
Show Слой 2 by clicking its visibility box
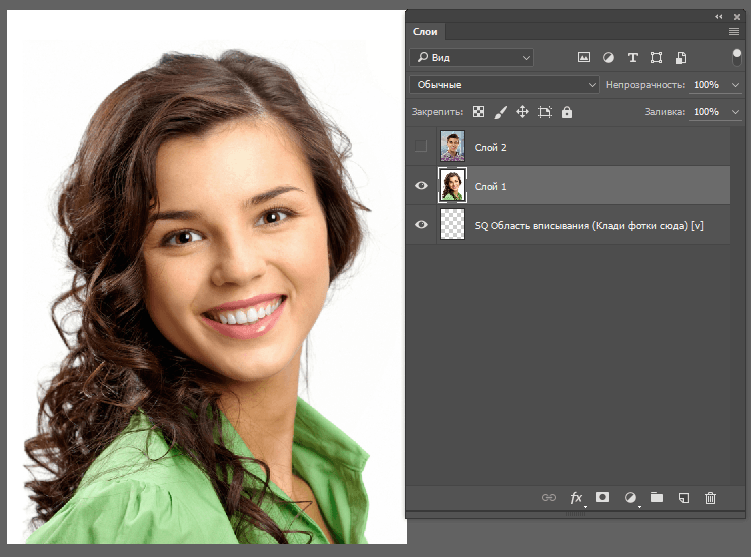(x=421, y=146)
